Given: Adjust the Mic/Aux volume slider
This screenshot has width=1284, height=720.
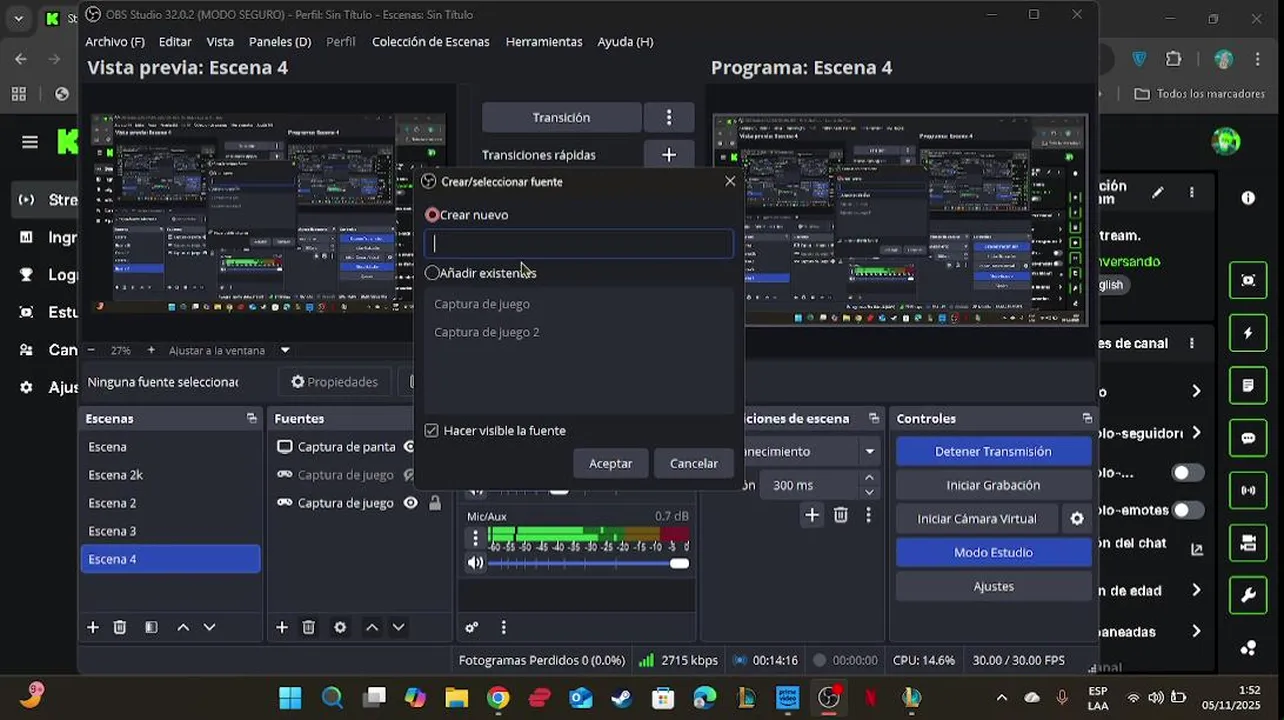Looking at the screenshot, I should point(589,563).
